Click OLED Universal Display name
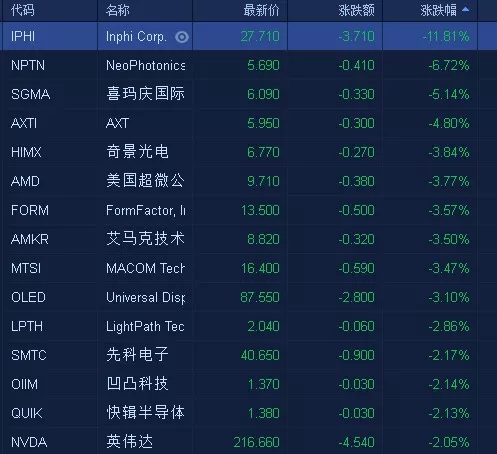Viewport: 497px width, 454px height. coord(145,297)
